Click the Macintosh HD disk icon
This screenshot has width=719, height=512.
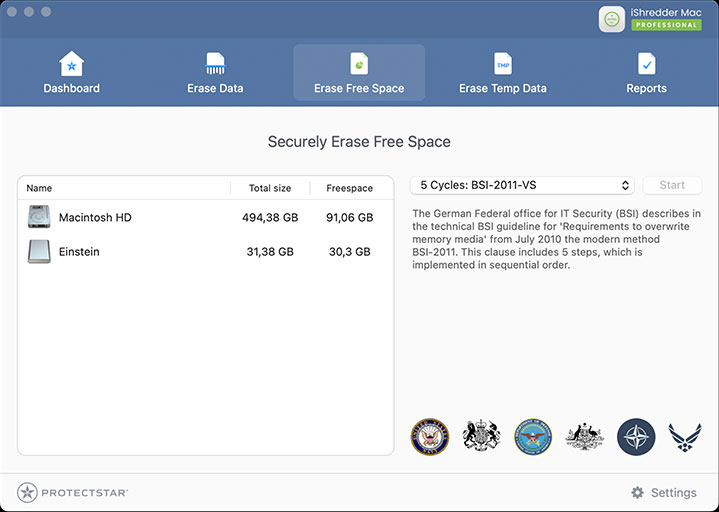(39, 217)
